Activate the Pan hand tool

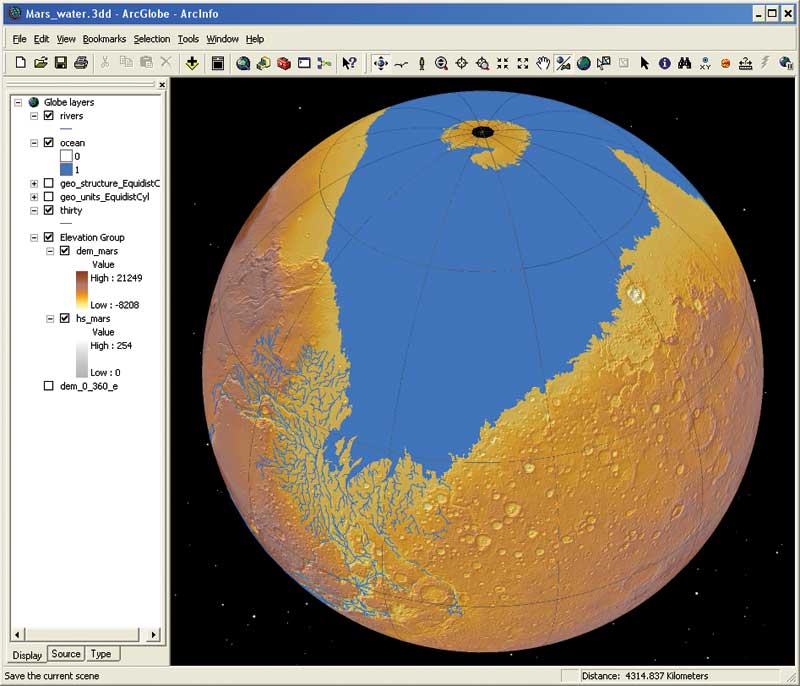click(x=543, y=63)
